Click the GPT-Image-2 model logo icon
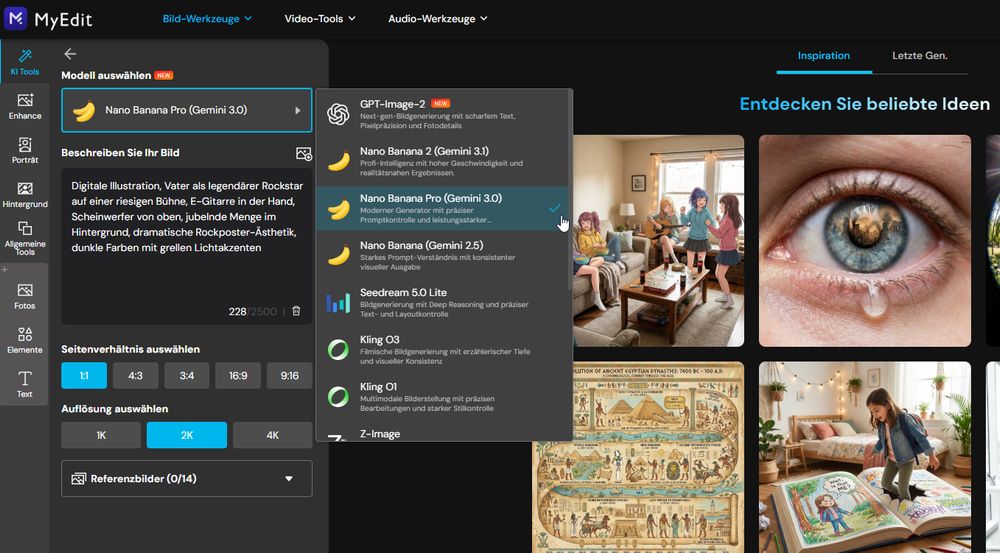The width and height of the screenshot is (1000, 553). (x=338, y=115)
